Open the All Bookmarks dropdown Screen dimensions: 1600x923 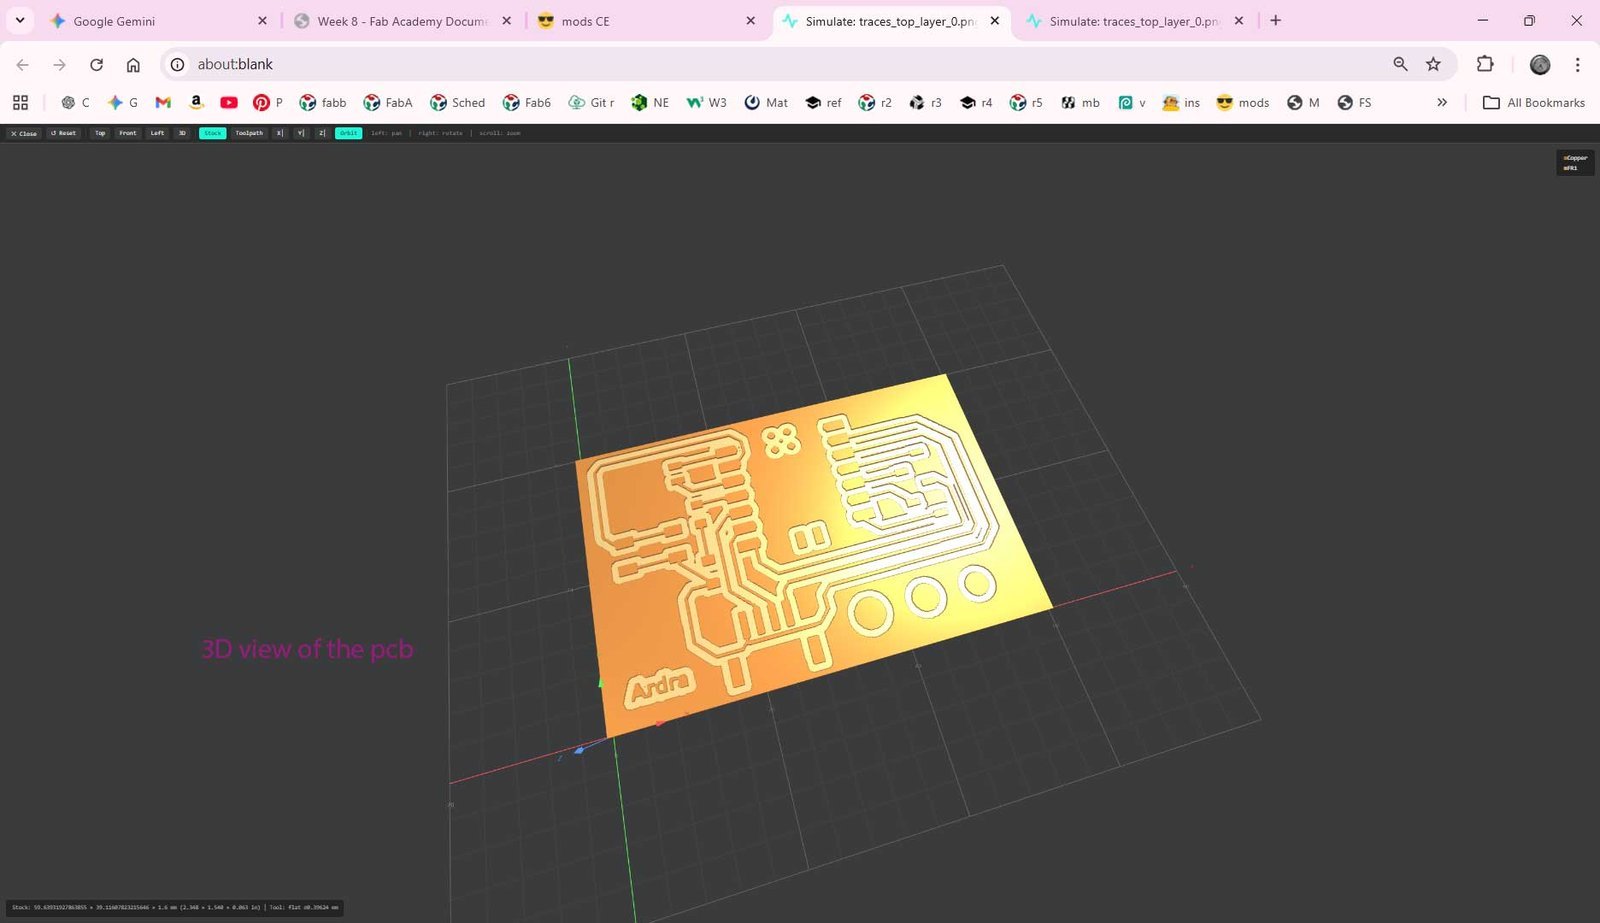1533,102
